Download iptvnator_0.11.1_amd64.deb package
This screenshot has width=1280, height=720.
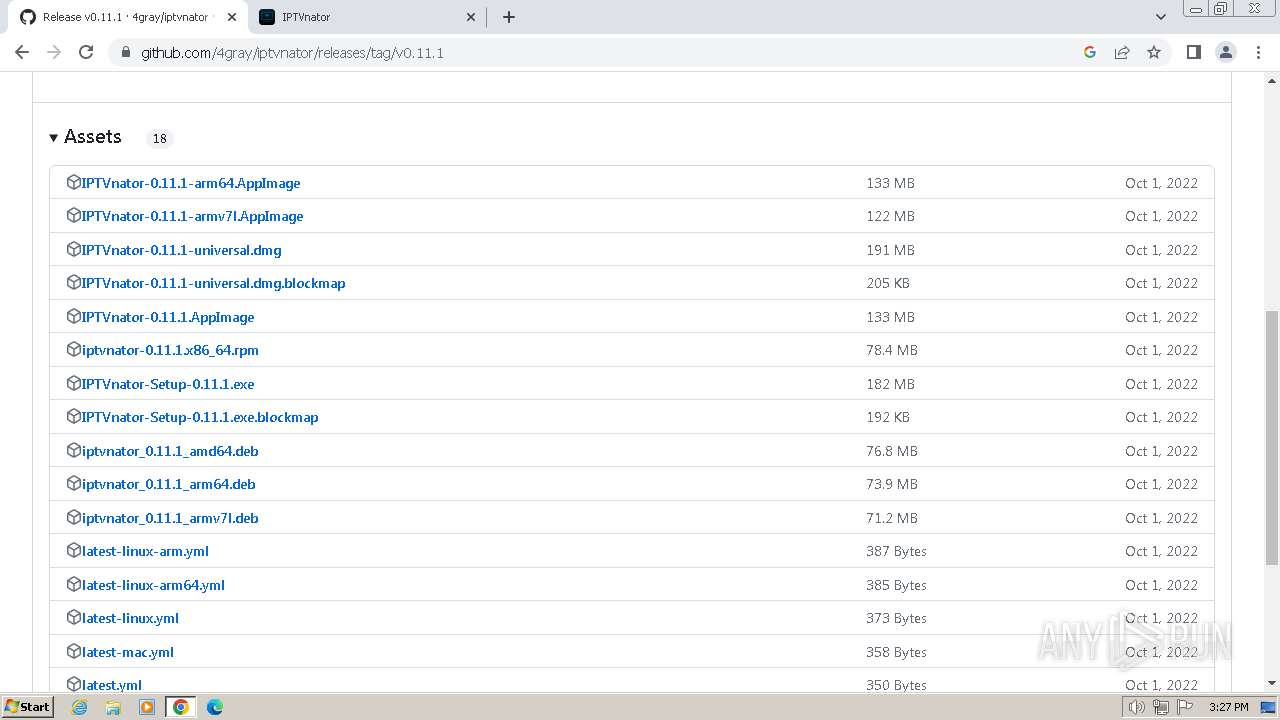point(170,451)
